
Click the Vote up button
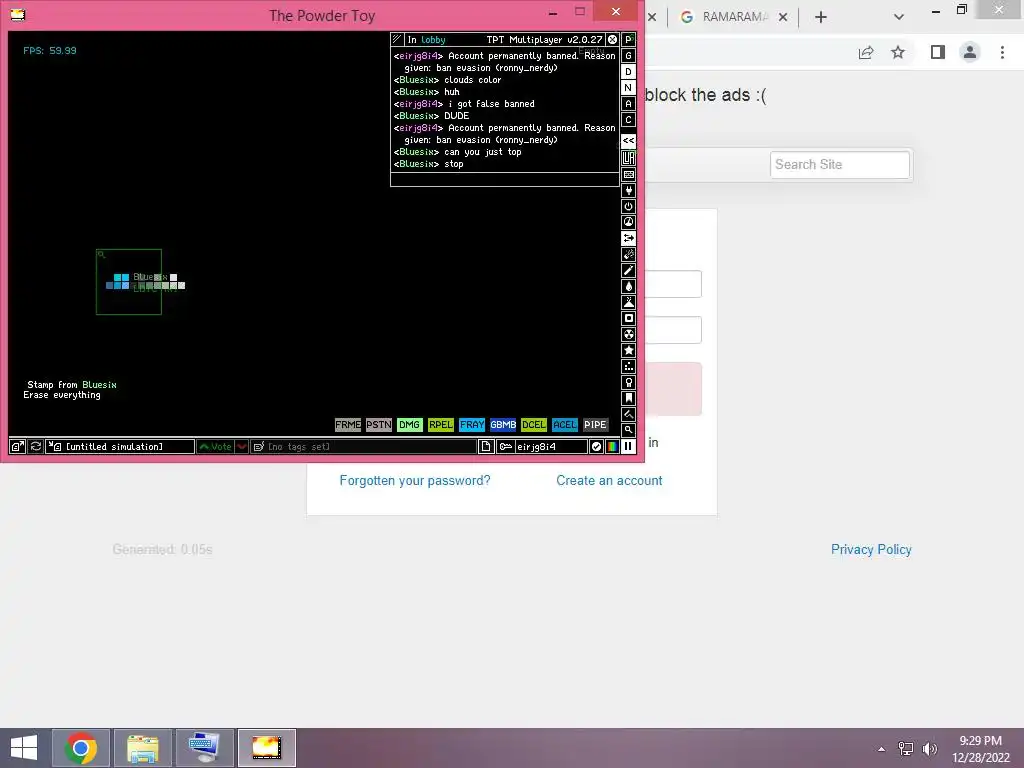click(x=216, y=447)
